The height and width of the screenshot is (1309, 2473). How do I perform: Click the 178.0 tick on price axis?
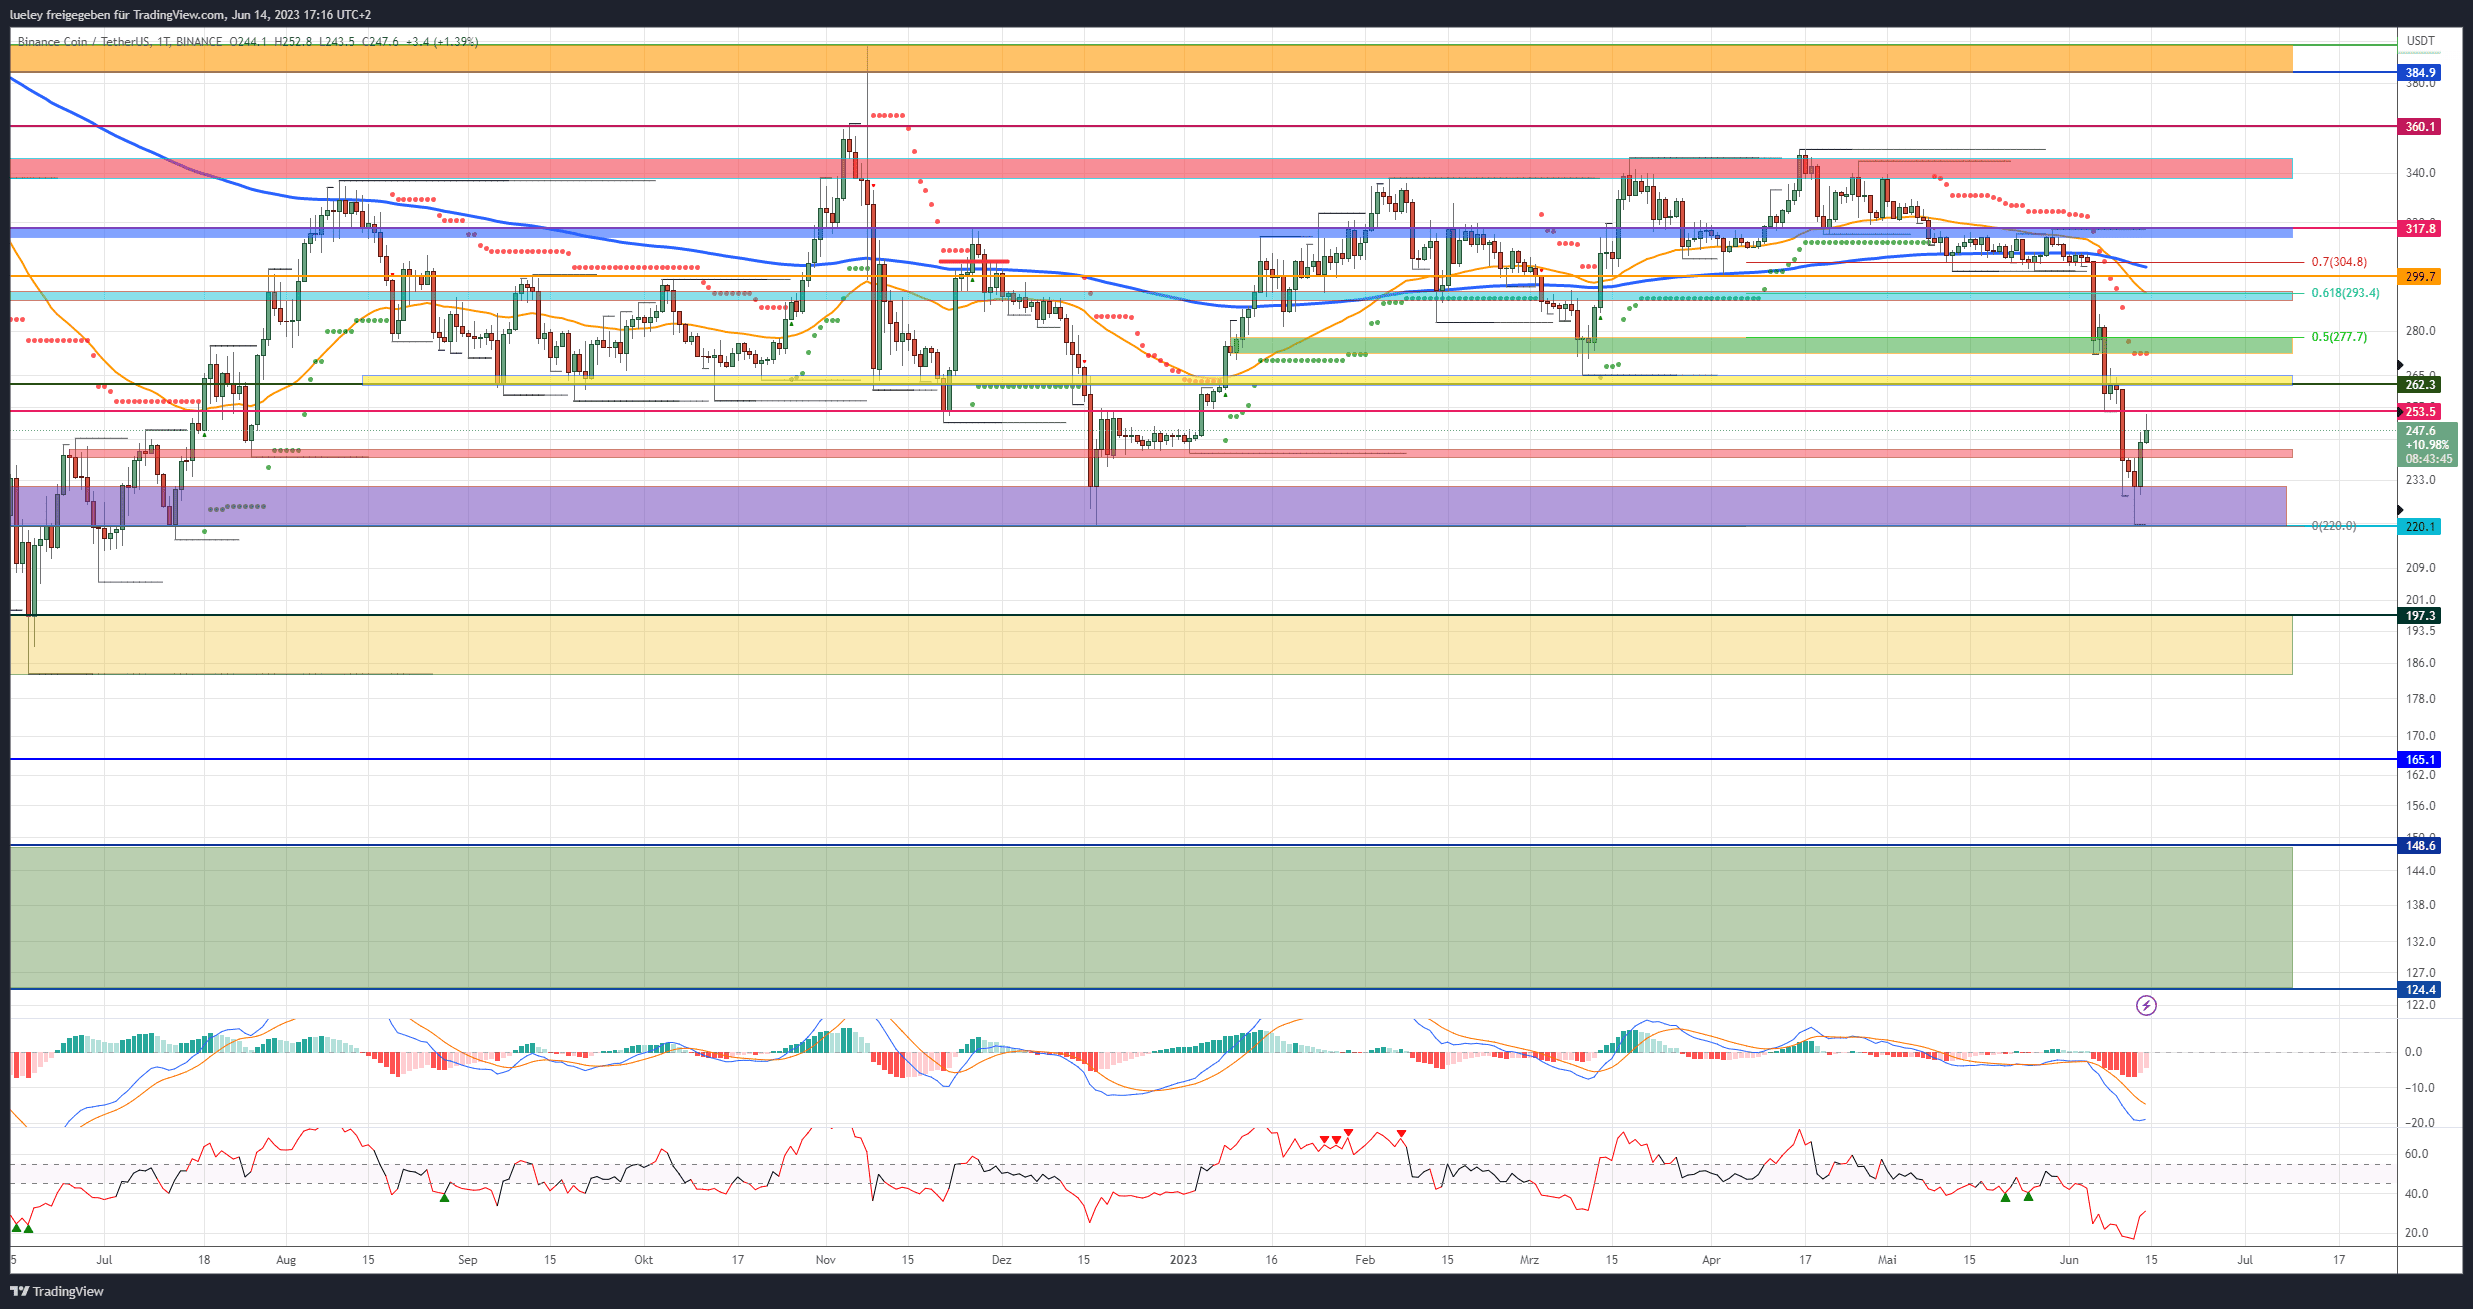2420,699
